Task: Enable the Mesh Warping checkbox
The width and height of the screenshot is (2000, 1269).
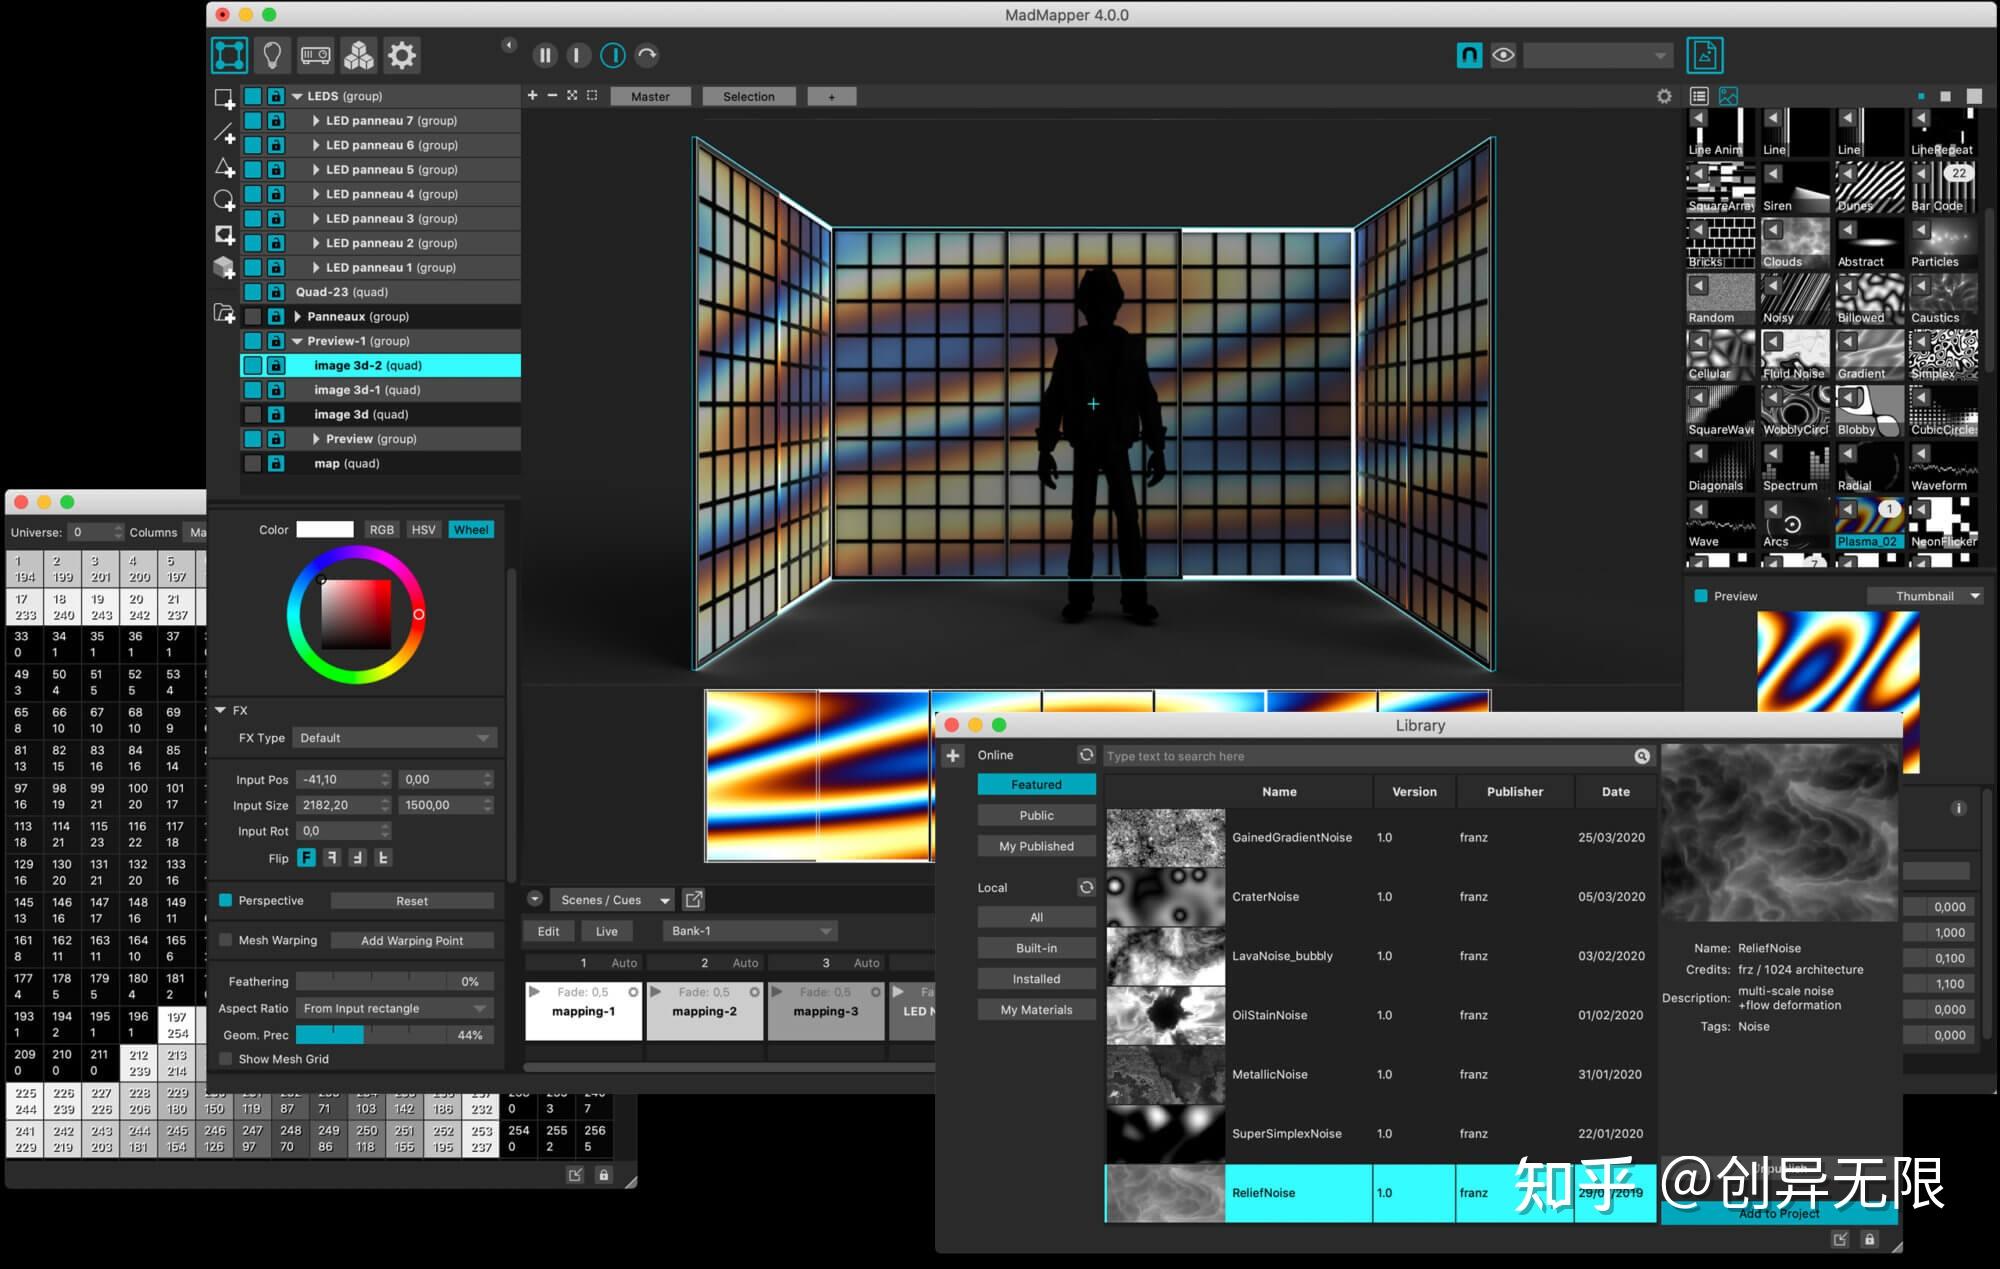Action: tap(226, 940)
